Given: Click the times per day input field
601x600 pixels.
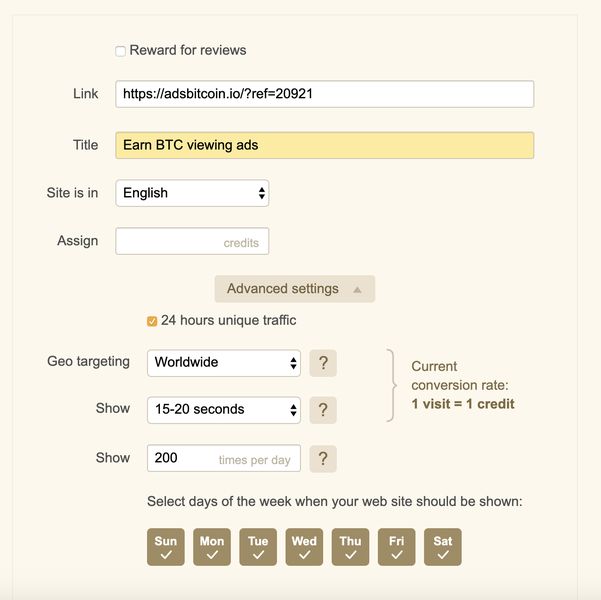Looking at the screenshot, I should click(223, 458).
